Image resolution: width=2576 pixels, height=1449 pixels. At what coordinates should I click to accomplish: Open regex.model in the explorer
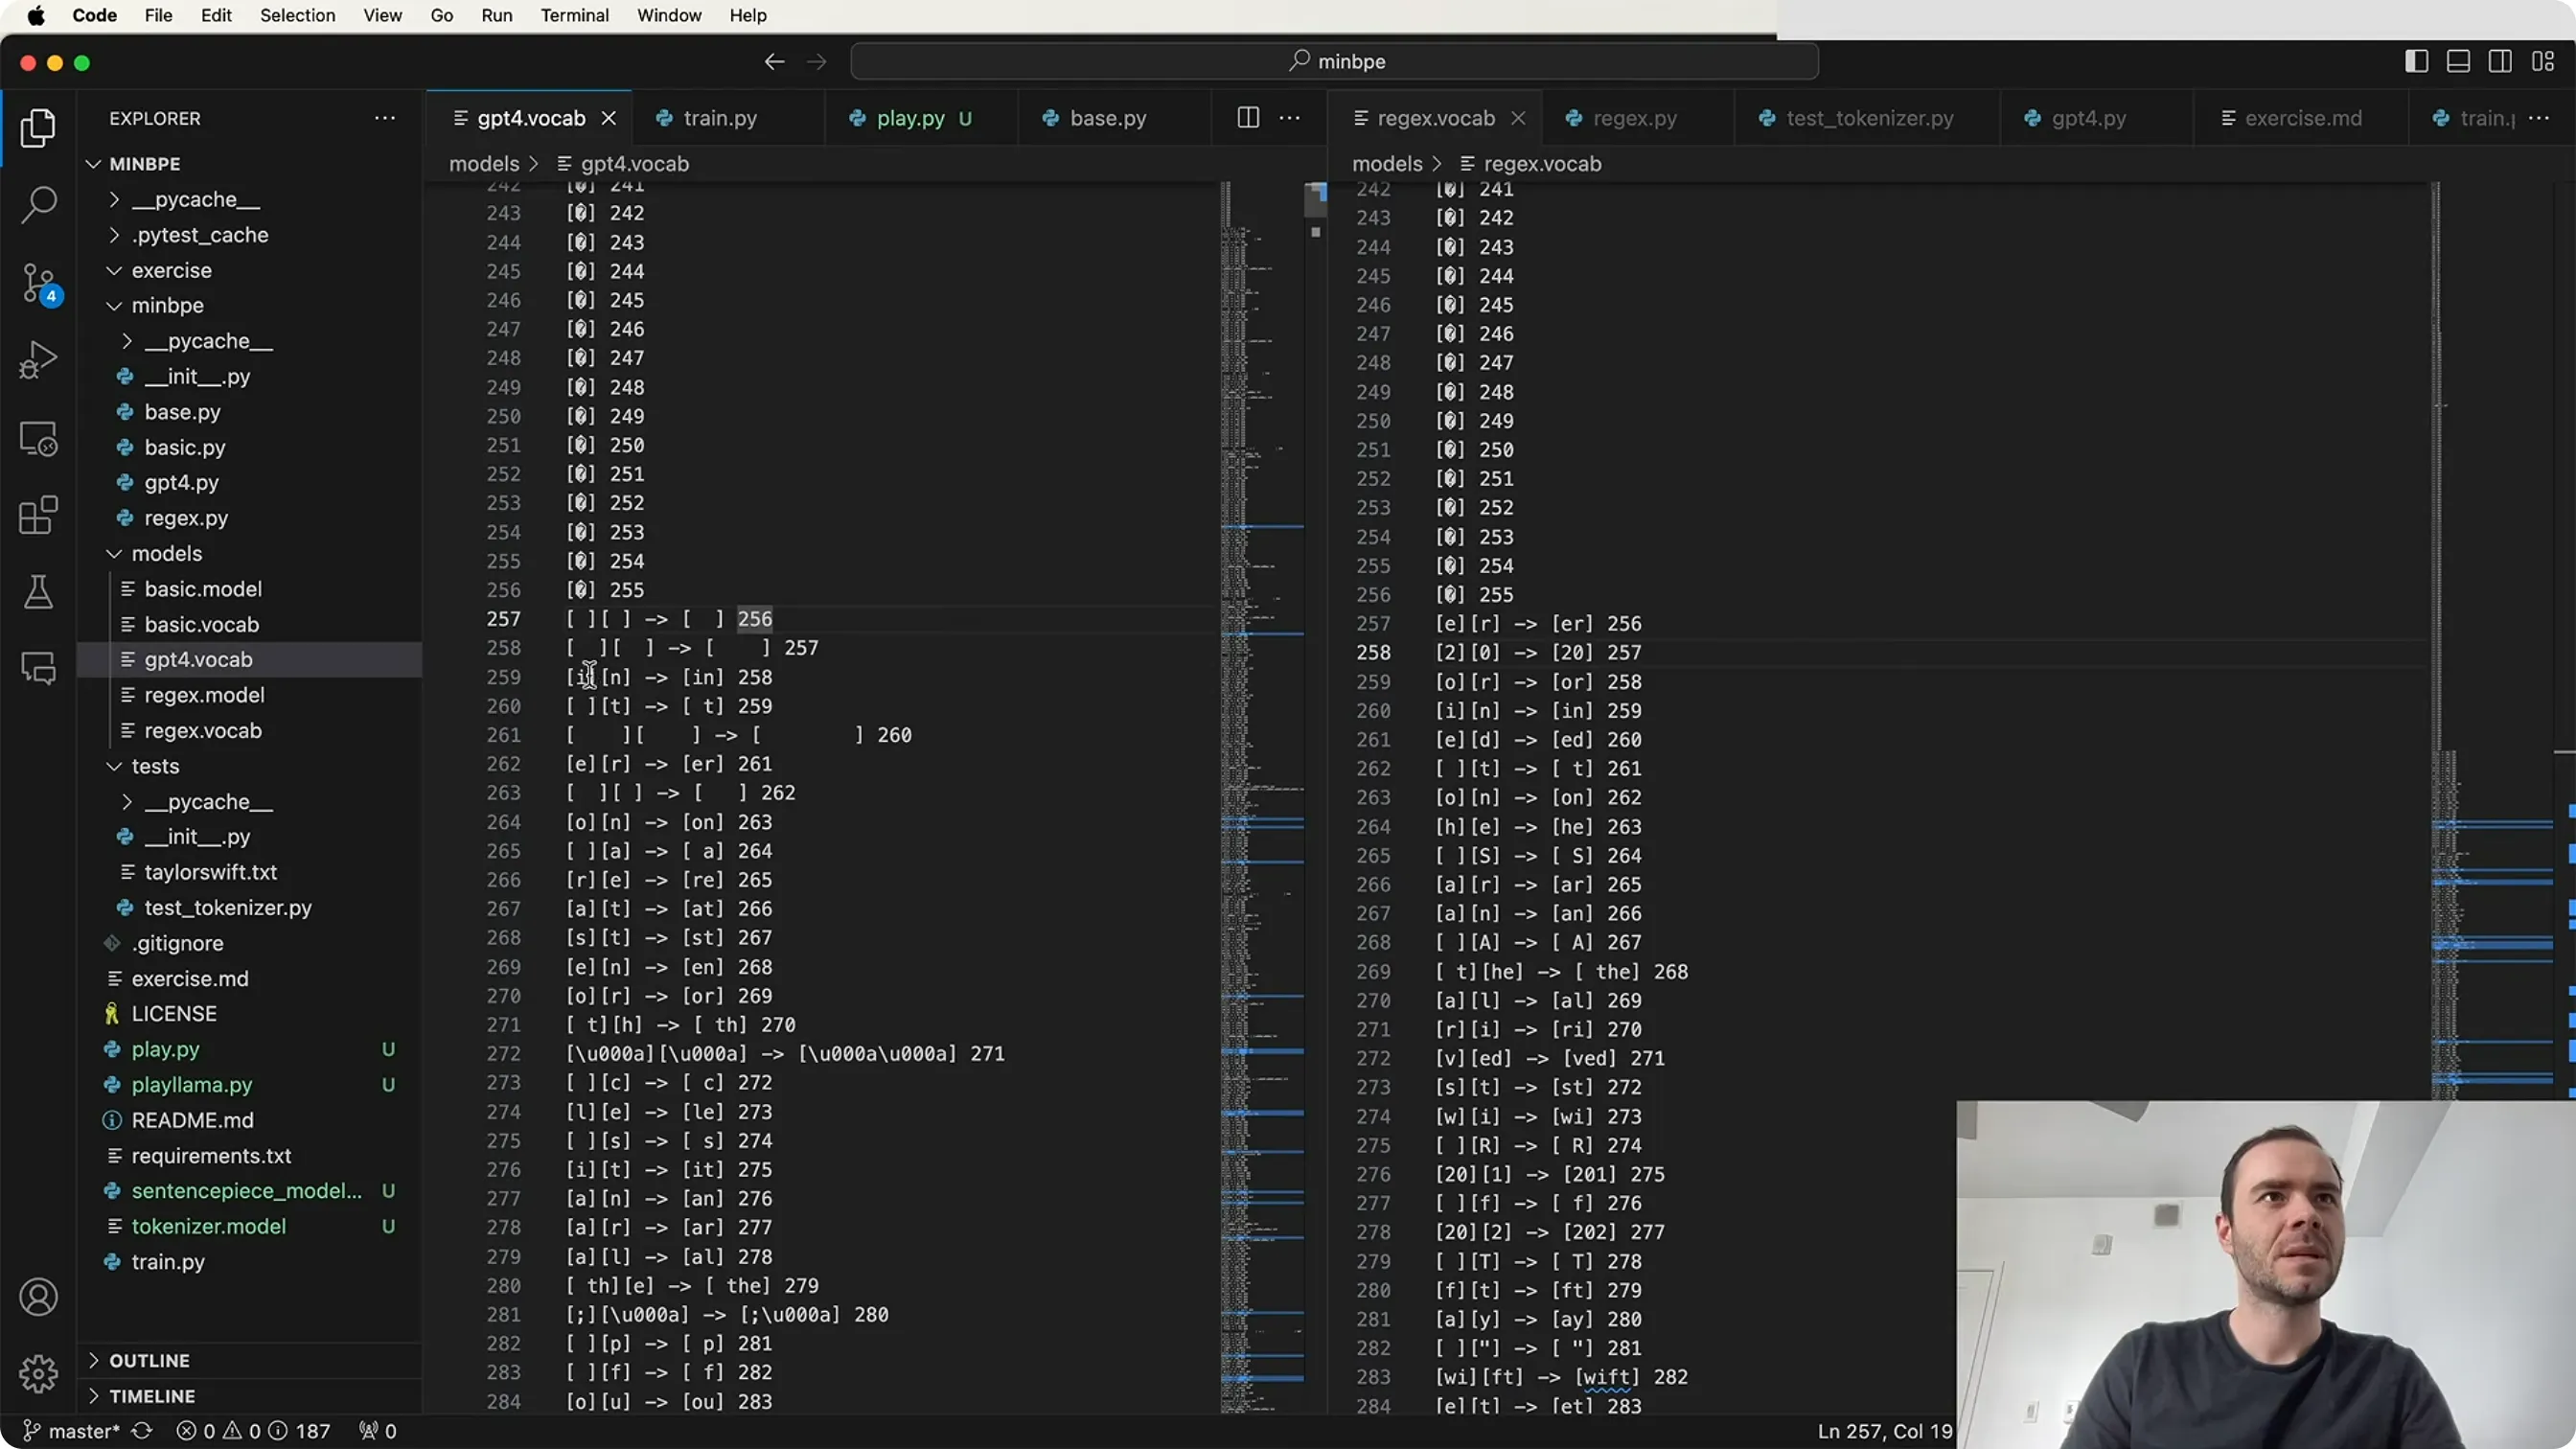tap(204, 695)
